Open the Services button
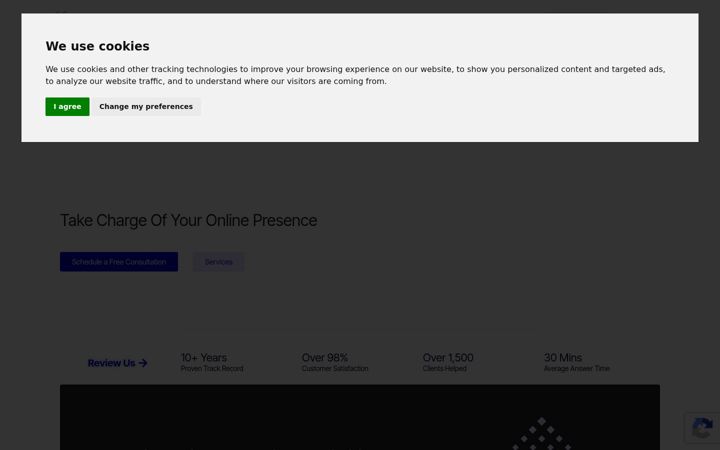The image size is (720, 450). (x=219, y=262)
